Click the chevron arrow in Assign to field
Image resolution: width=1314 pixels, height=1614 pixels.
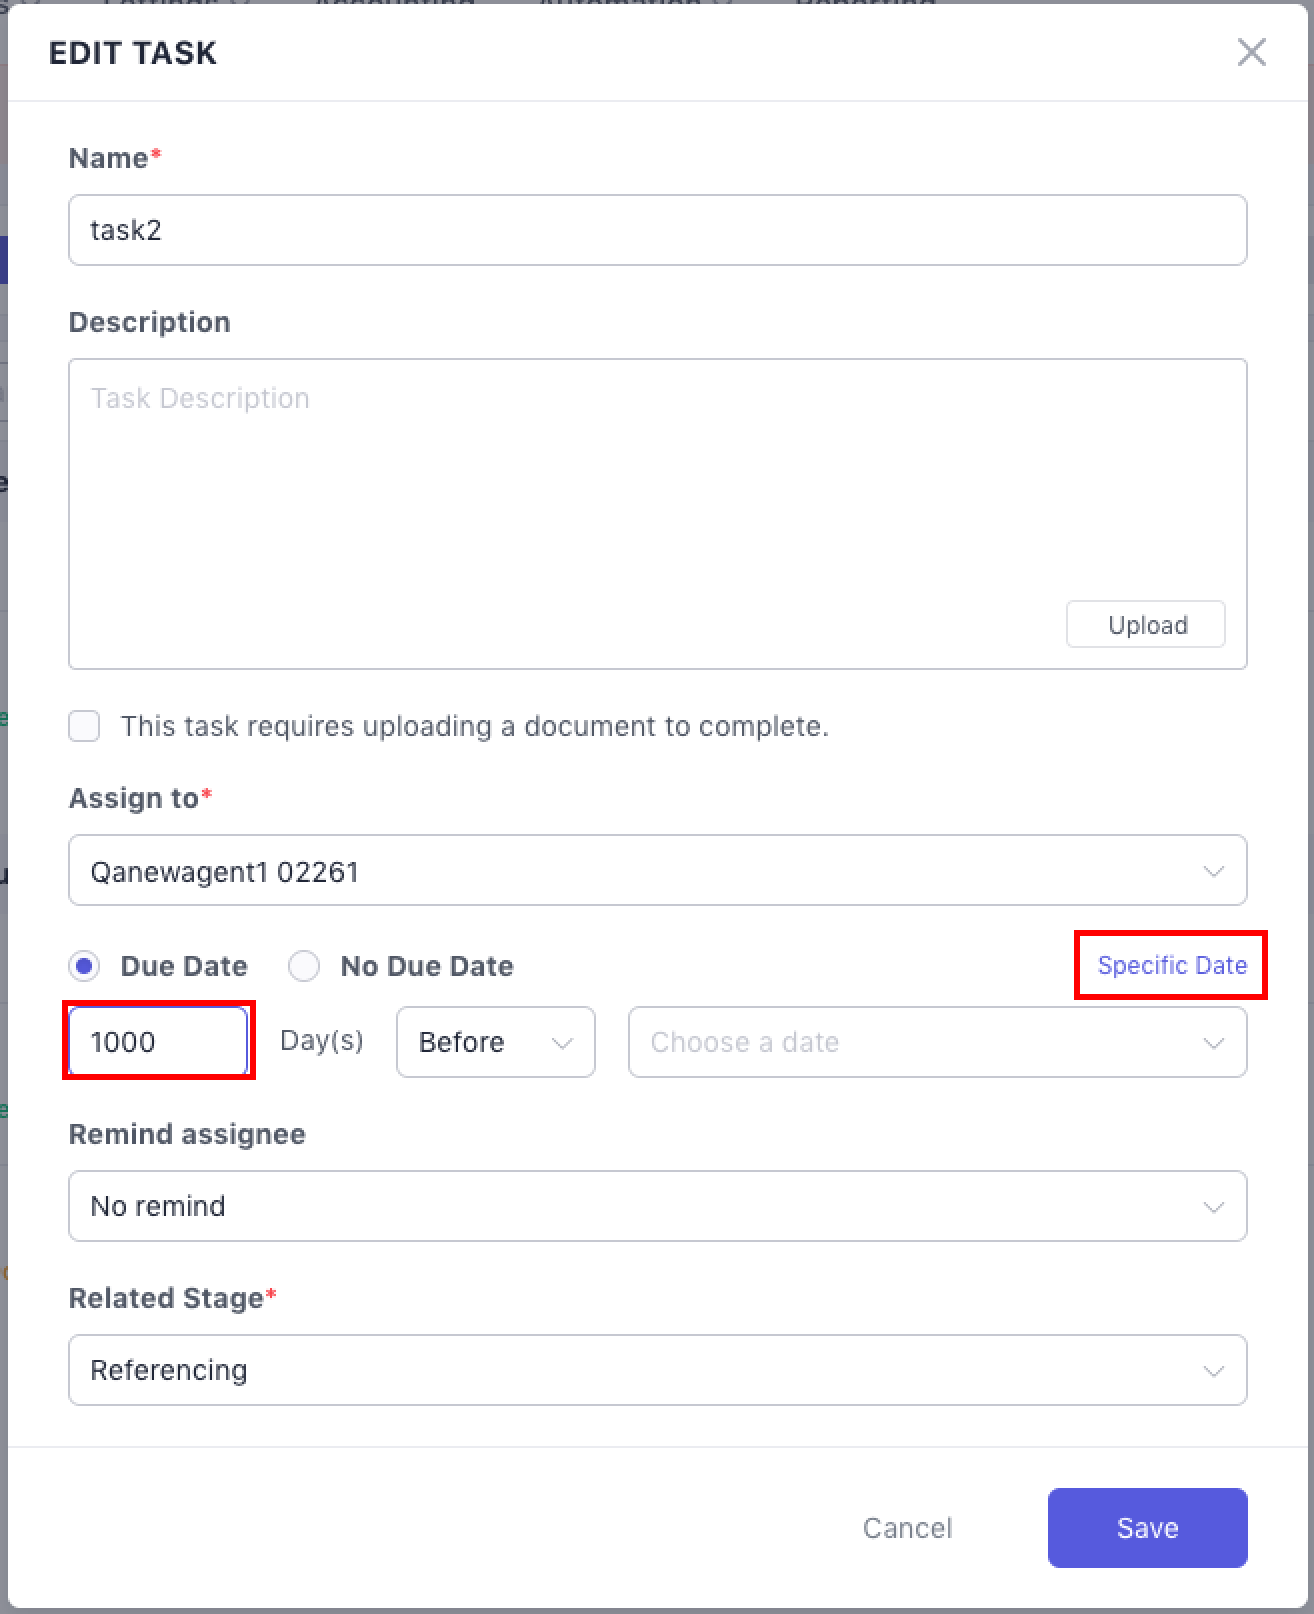point(1213,871)
